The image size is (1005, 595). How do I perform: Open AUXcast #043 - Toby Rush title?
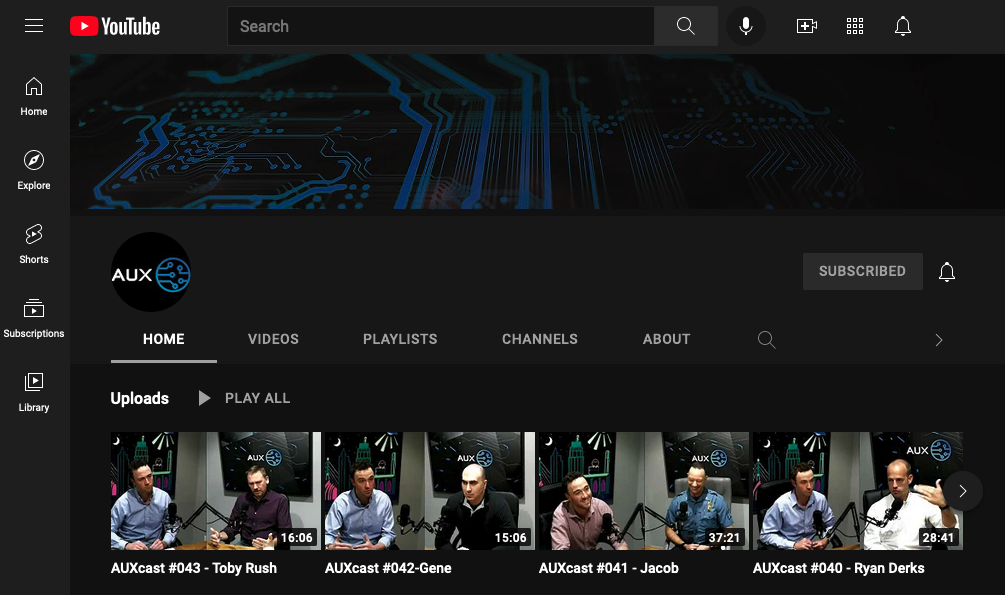194,568
